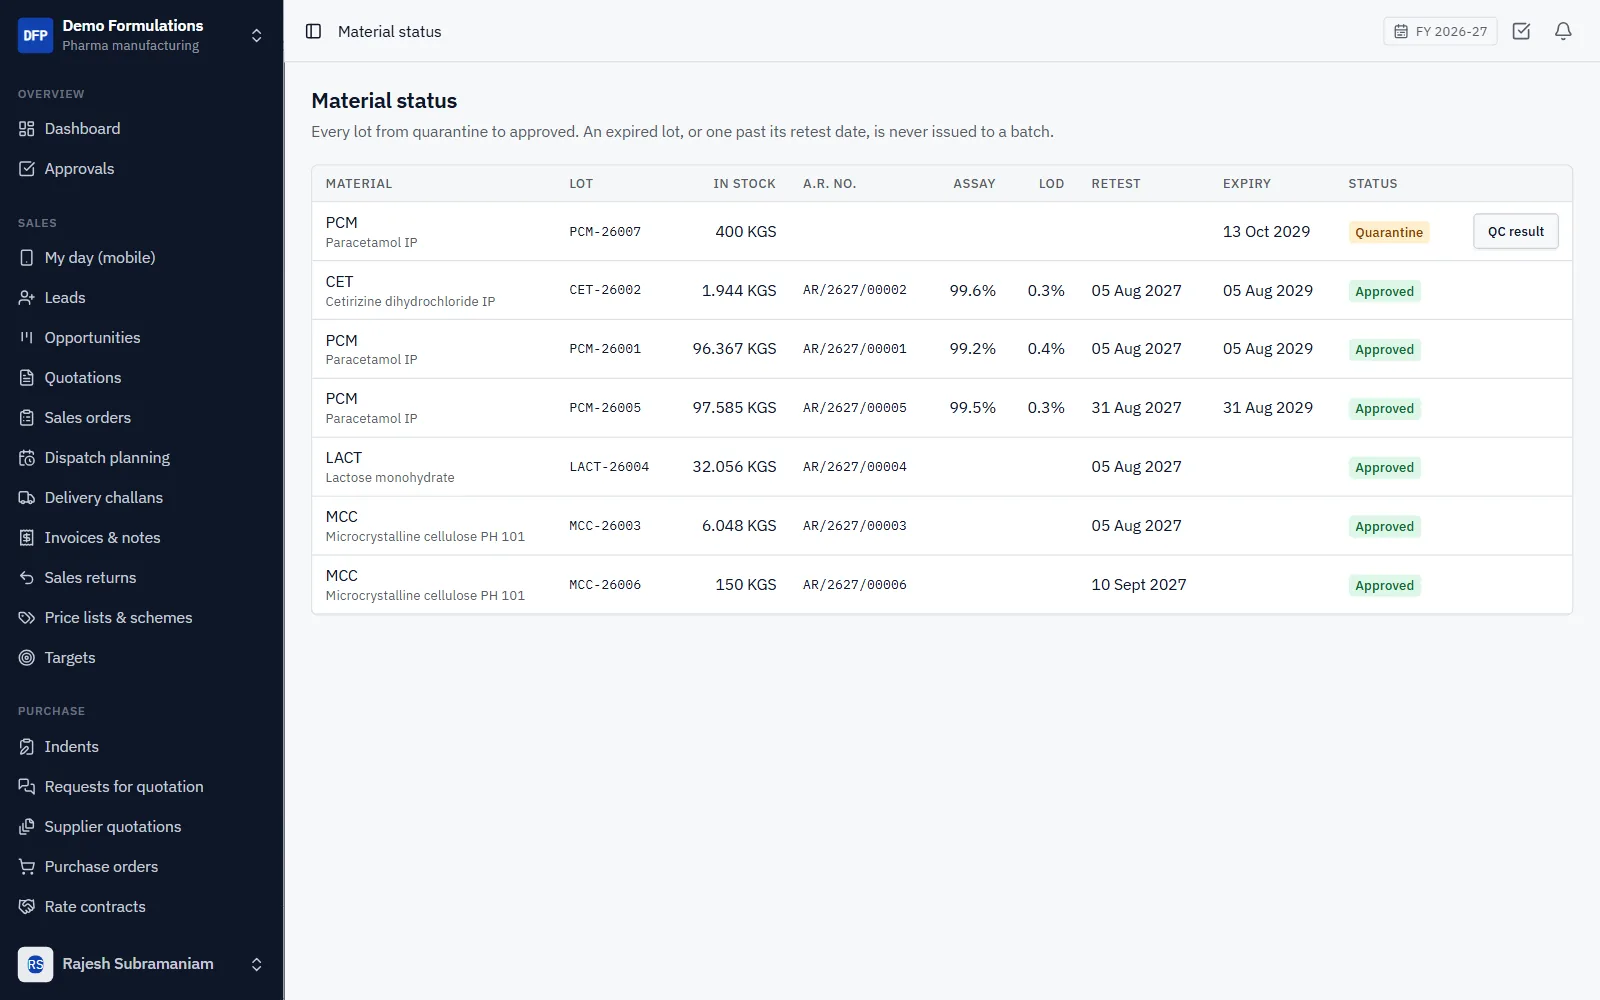The height and width of the screenshot is (1000, 1600).
Task: Click the Dispatch planning calendar icon
Action: (27, 458)
